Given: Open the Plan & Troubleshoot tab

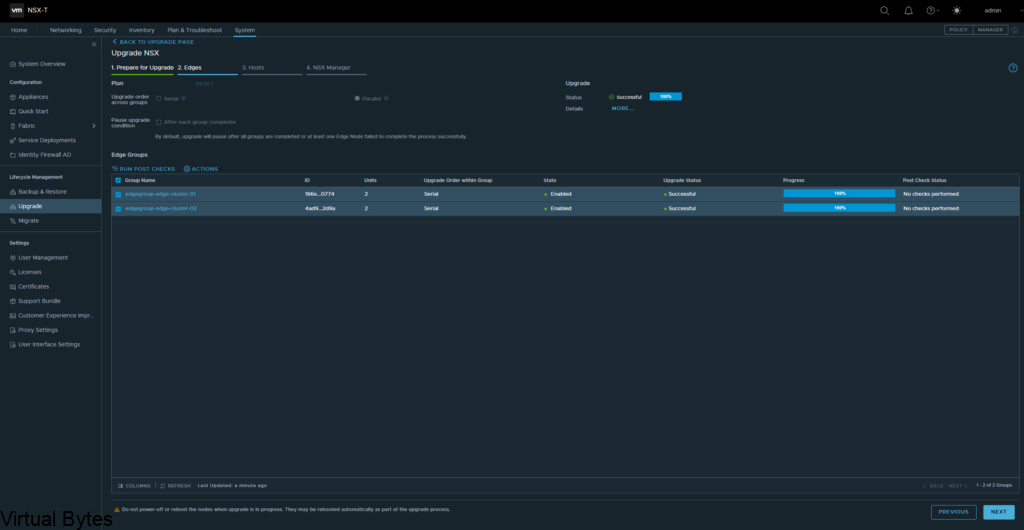Looking at the screenshot, I should click(195, 30).
